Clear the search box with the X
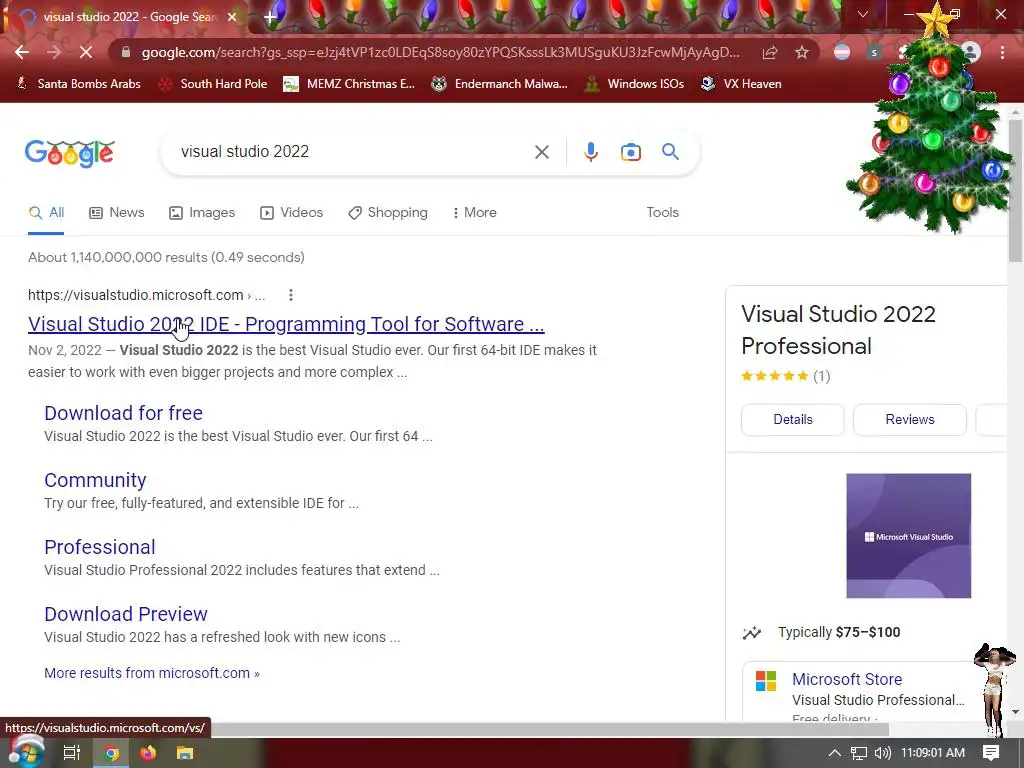Viewport: 1024px width, 768px height. coord(541,152)
